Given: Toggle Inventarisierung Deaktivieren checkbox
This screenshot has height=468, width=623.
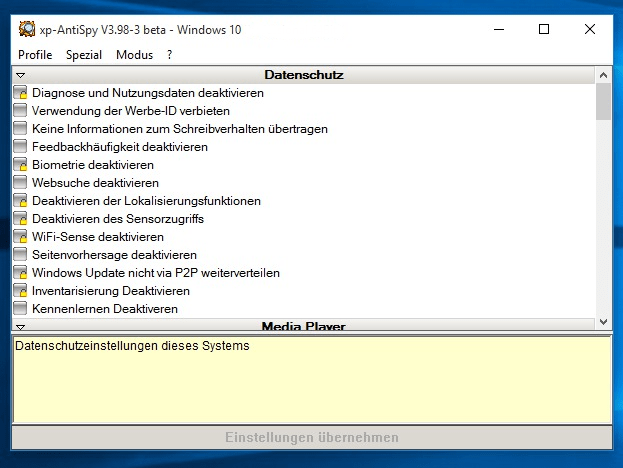Looking at the screenshot, I should [x=20, y=290].
